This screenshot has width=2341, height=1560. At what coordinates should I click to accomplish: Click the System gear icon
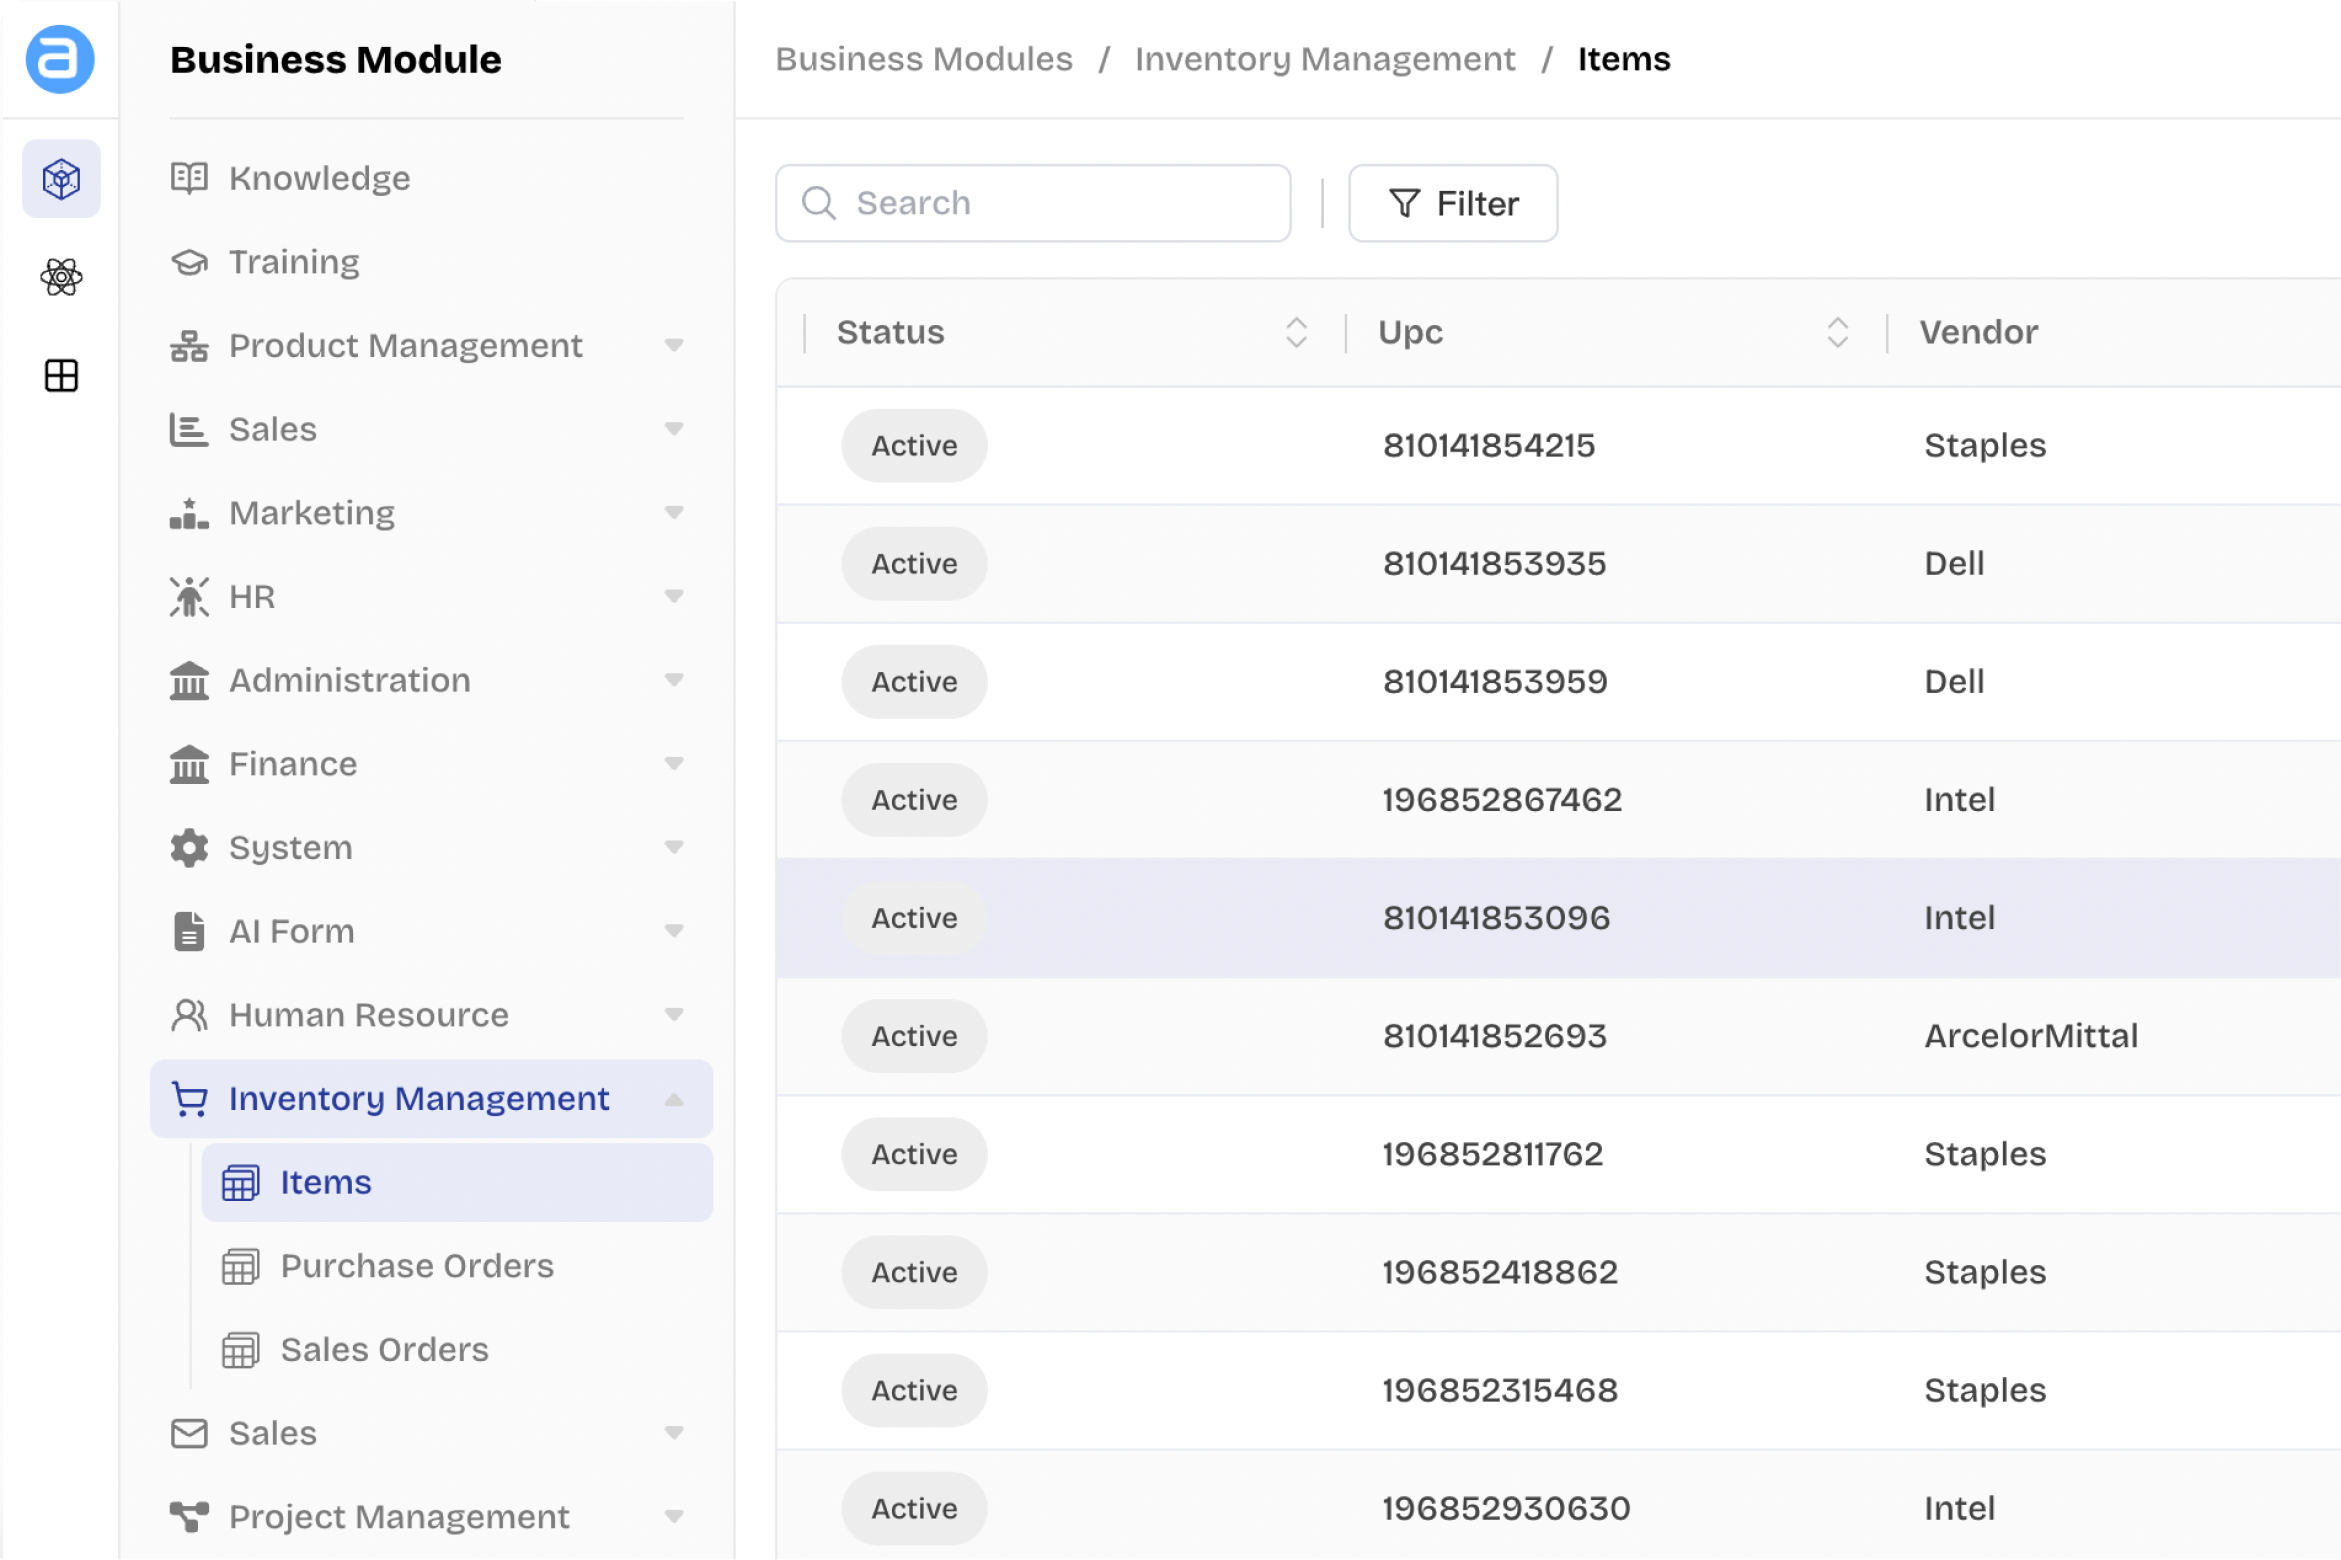(x=189, y=848)
